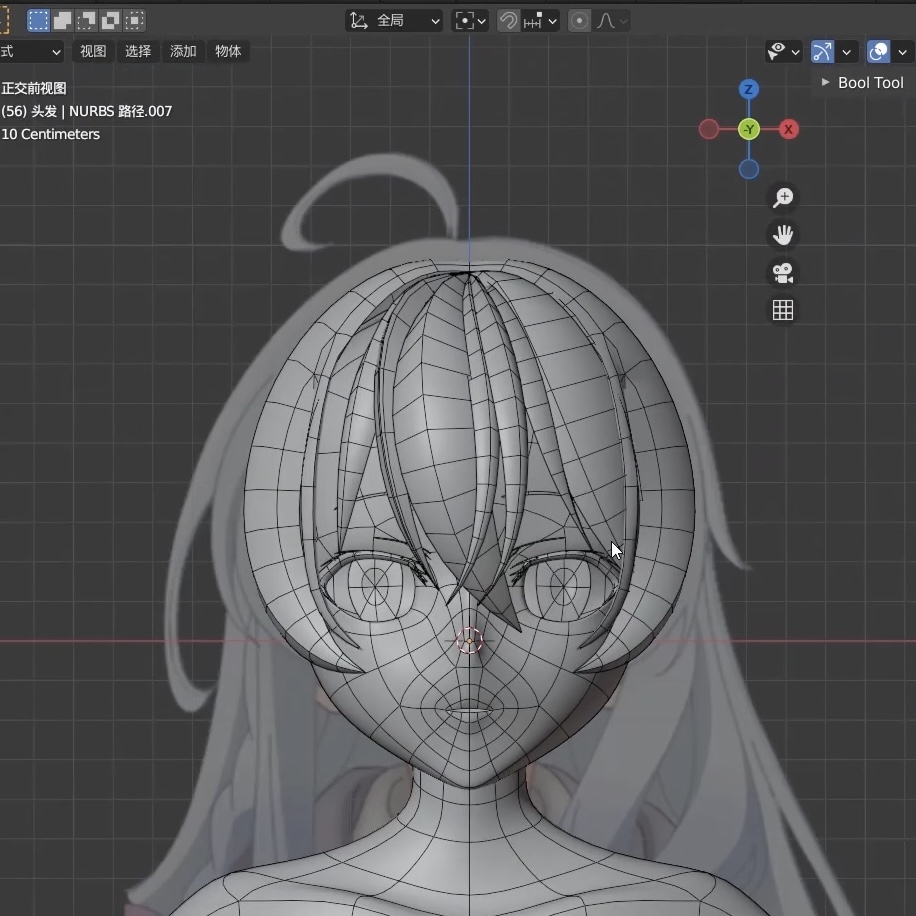Click the green -Y axis gizmo handle
Screen dimensions: 916x916
click(x=749, y=129)
